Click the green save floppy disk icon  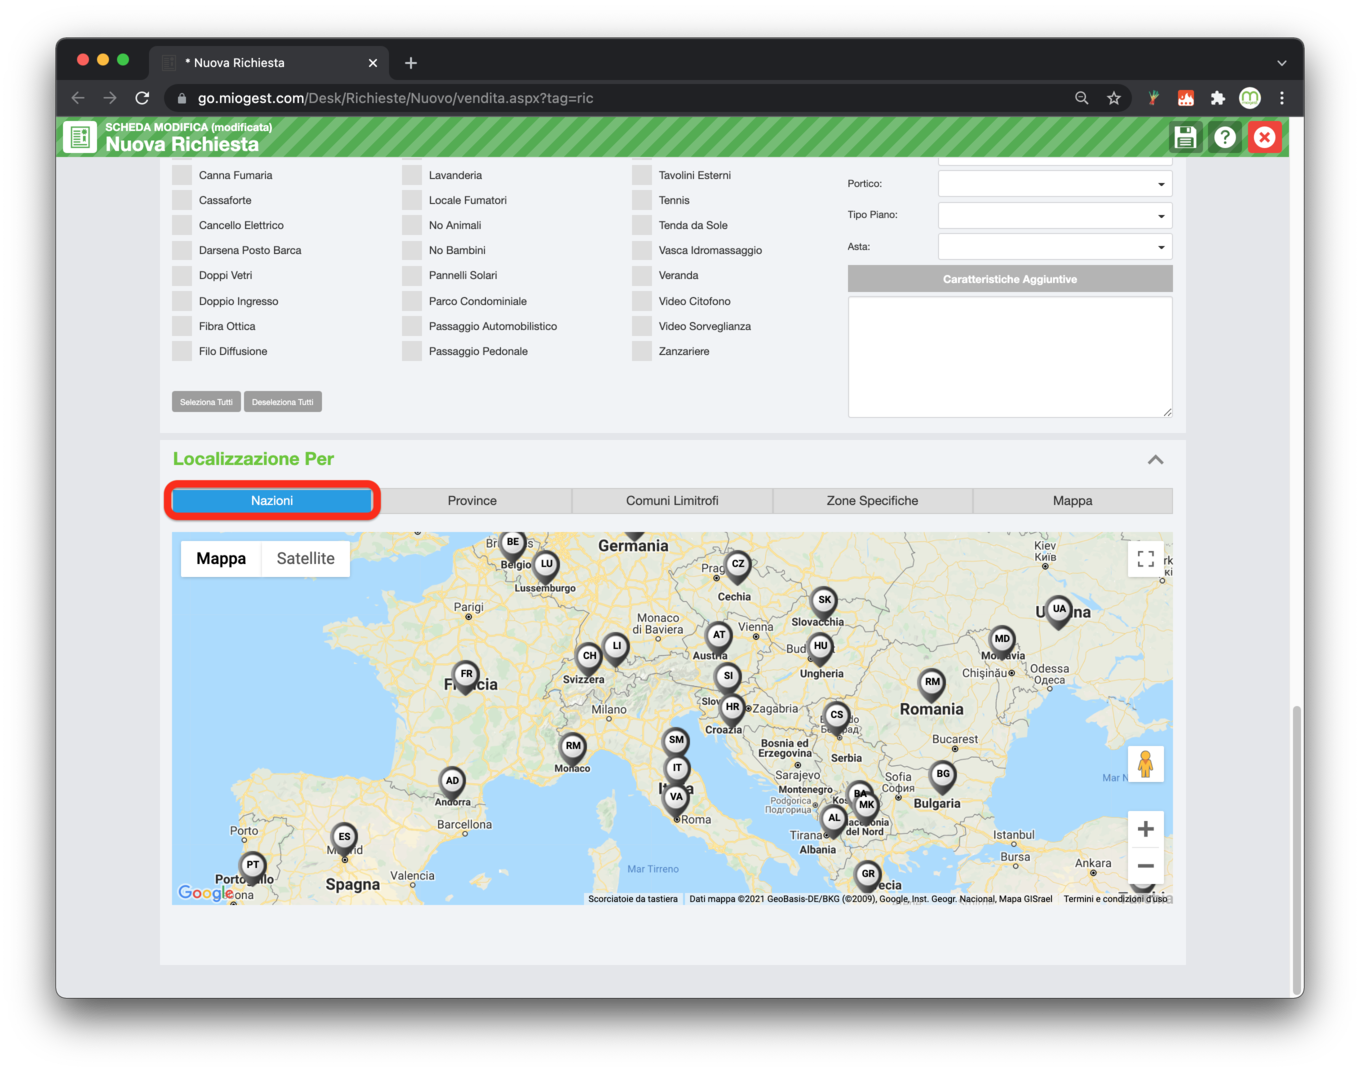click(1185, 137)
